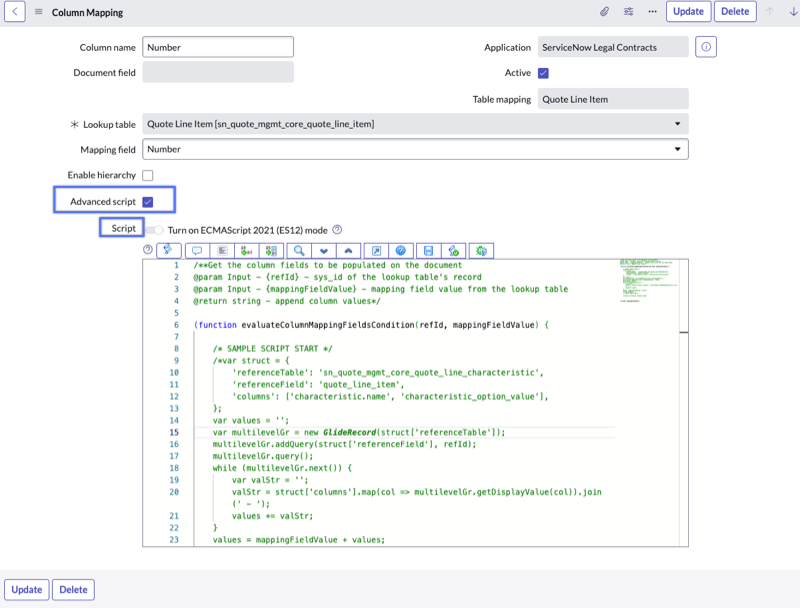
Task: Click the Column Mapping header title
Action: [87, 12]
